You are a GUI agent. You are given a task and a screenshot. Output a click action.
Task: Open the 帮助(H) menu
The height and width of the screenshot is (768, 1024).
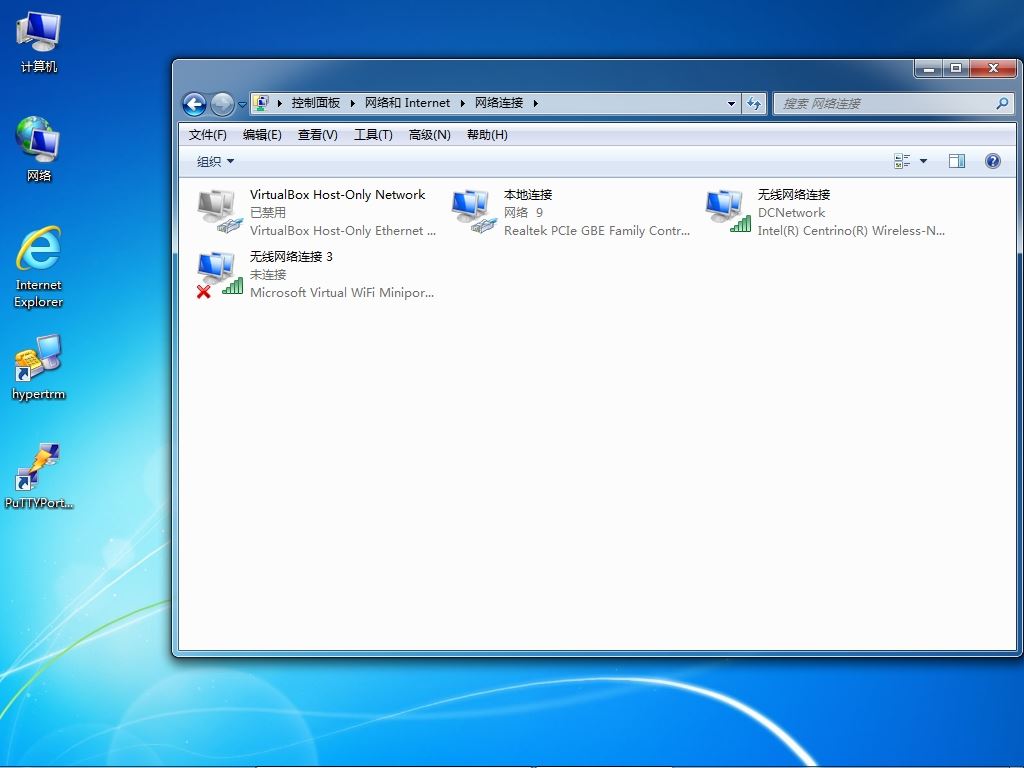tap(487, 135)
